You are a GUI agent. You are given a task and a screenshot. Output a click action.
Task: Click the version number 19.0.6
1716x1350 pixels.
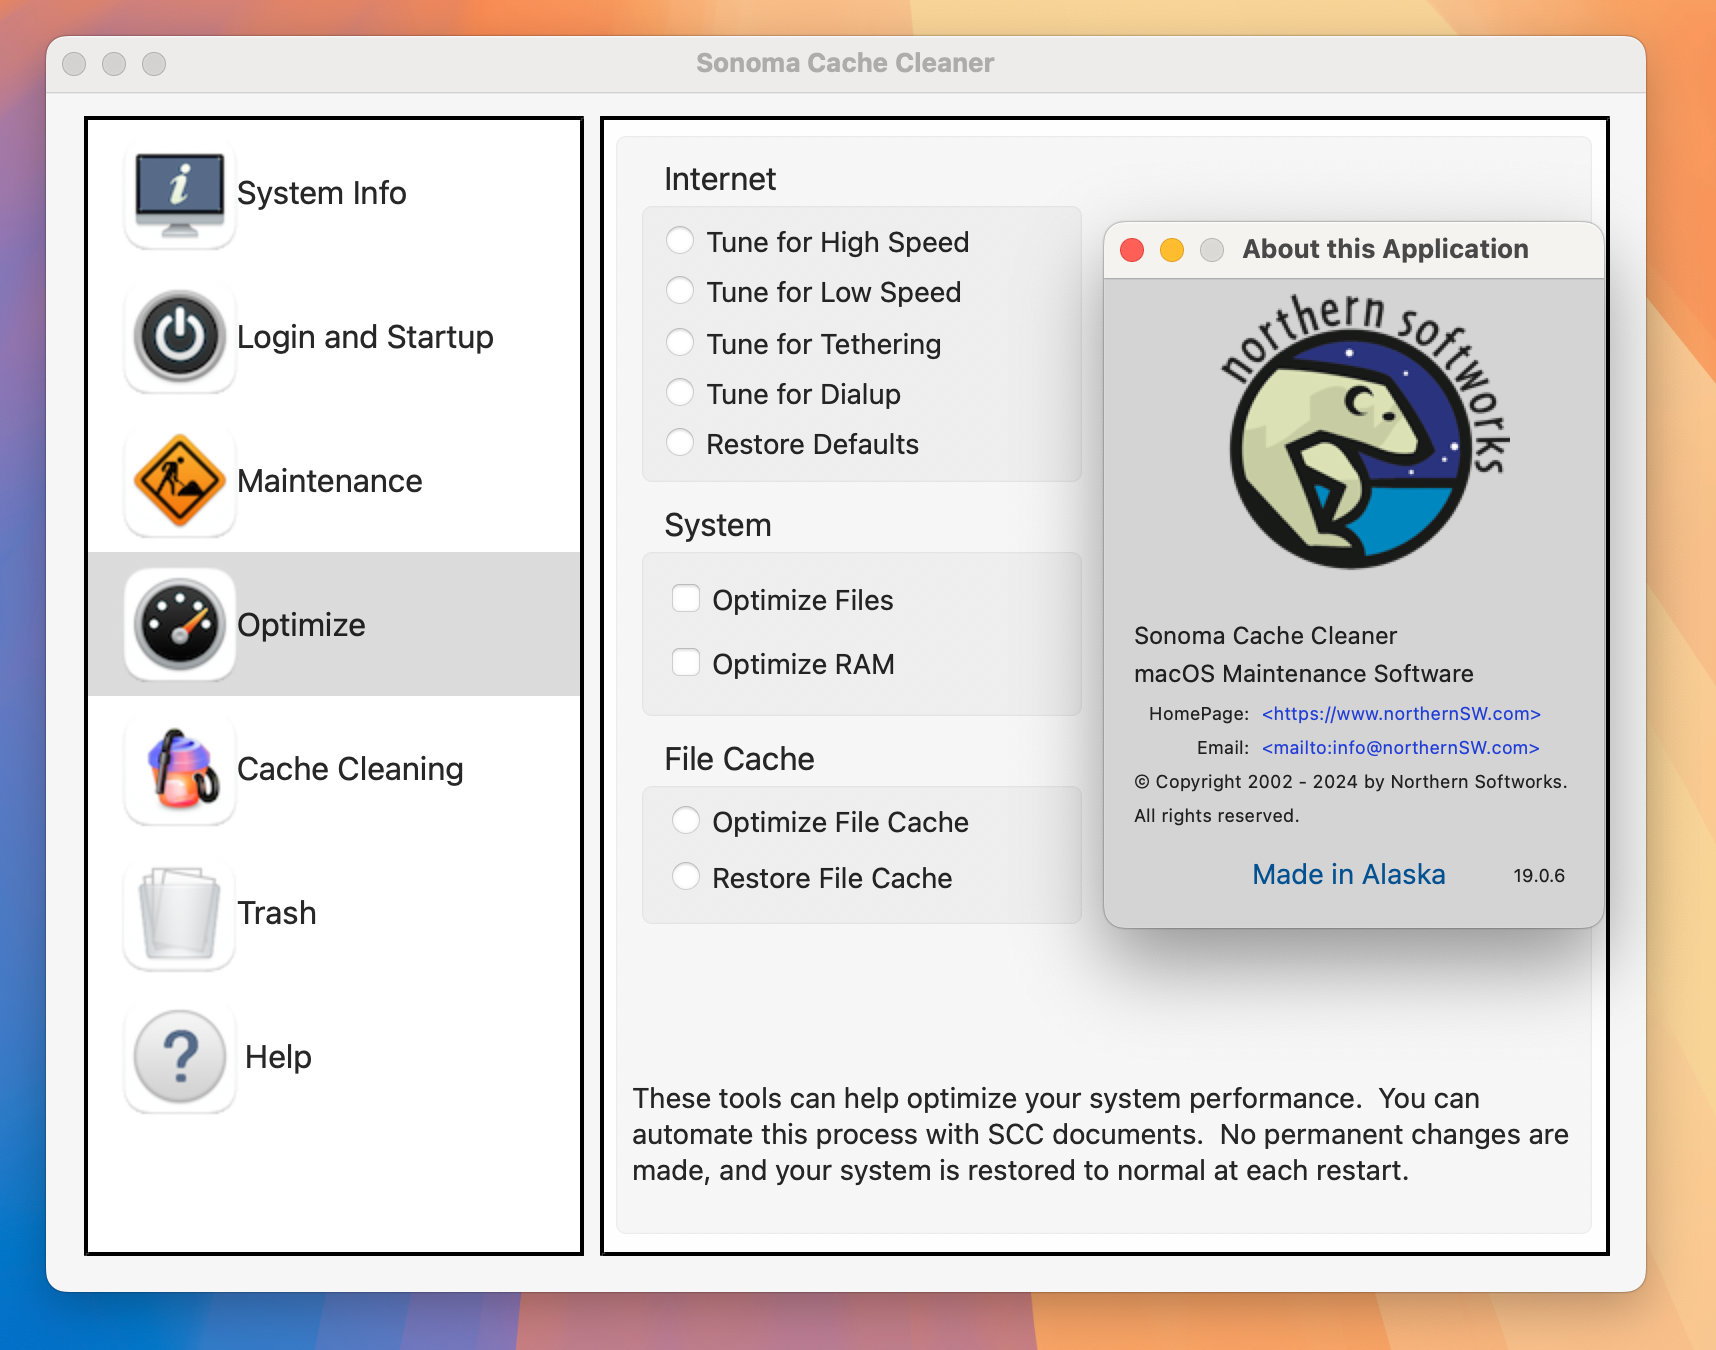pos(1539,876)
